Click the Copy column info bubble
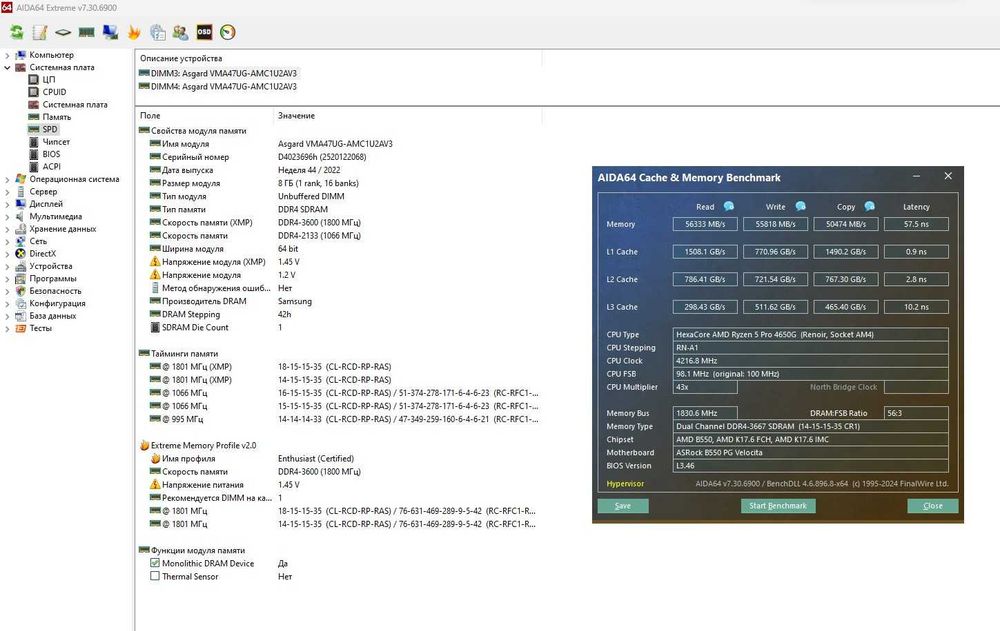The image size is (1000, 631). coord(869,206)
